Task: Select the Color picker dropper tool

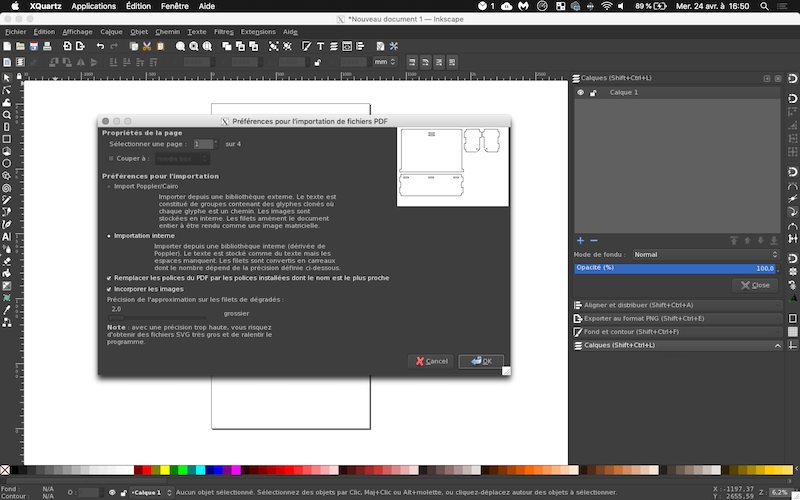Action: coord(7,310)
